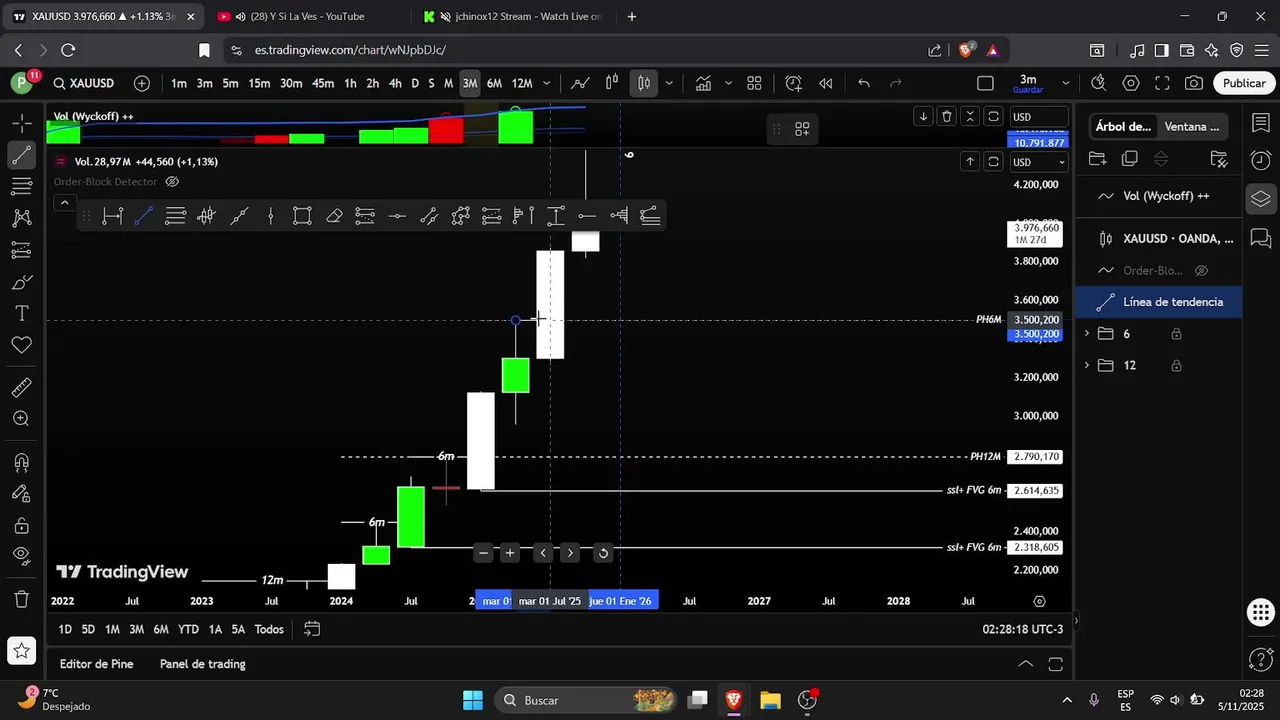Move the Vol Wyckoff pane down
This screenshot has width=1280, height=720.
click(x=924, y=117)
